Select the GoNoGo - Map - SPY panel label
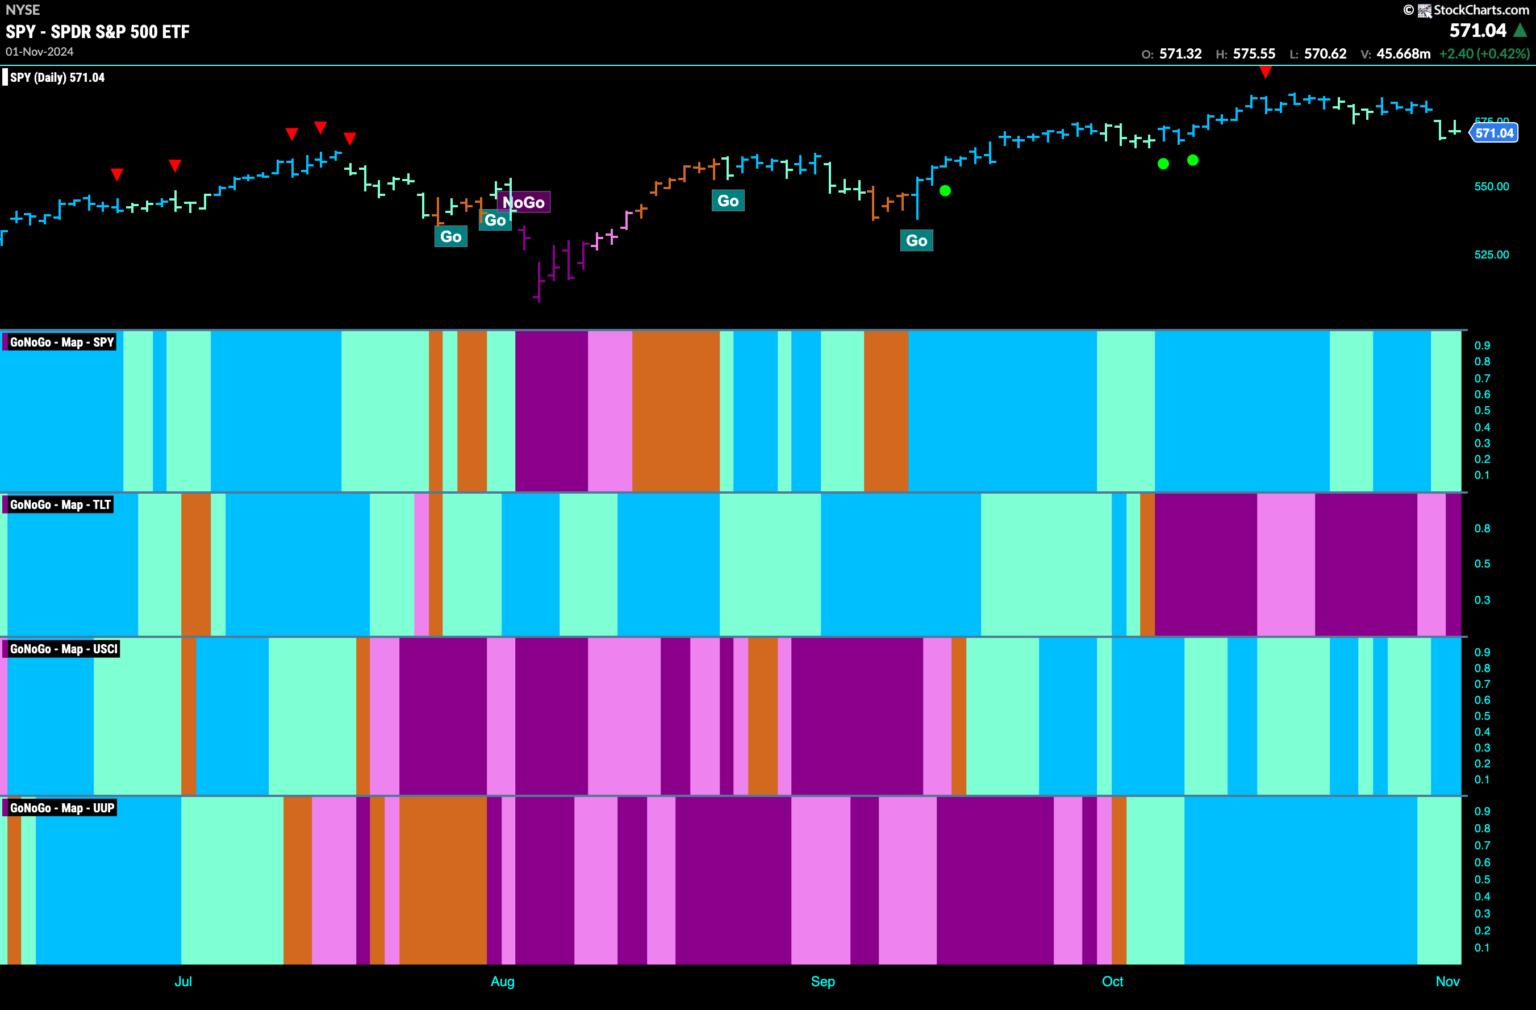The image size is (1536, 1010). [61, 342]
